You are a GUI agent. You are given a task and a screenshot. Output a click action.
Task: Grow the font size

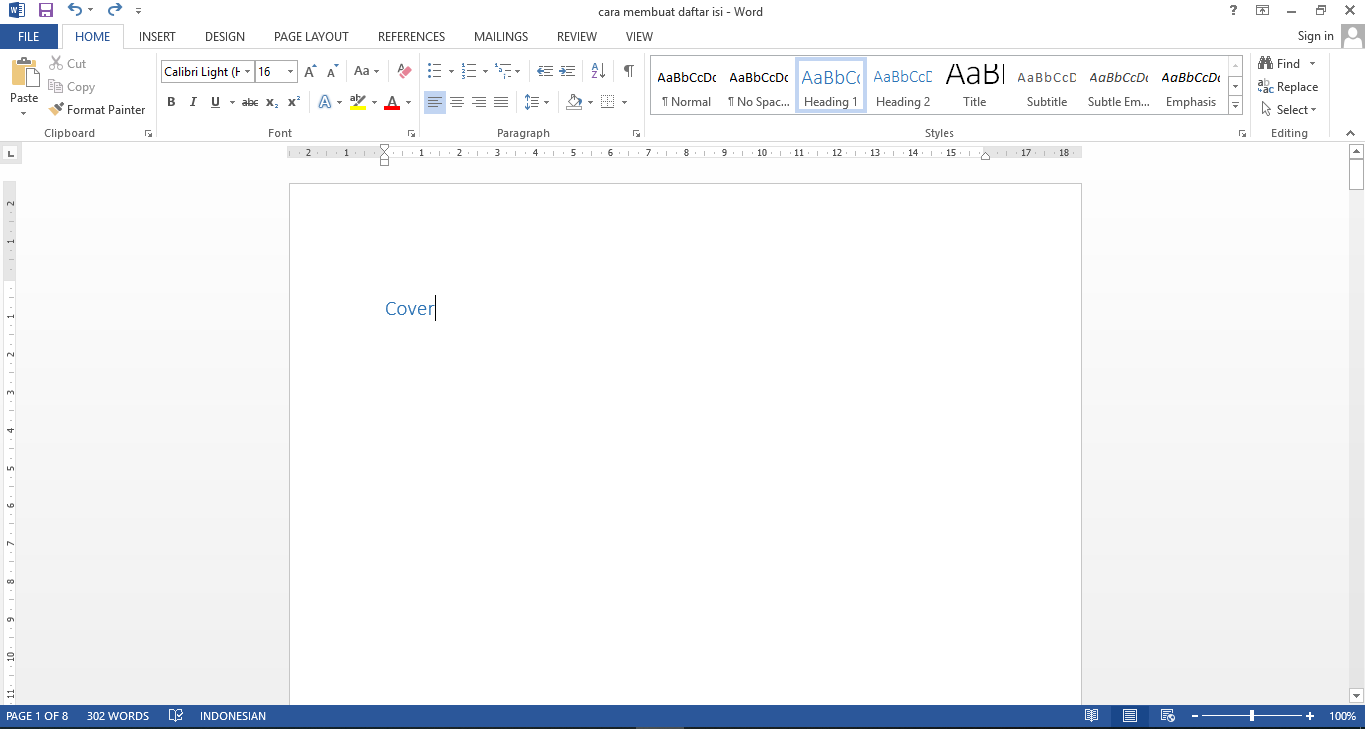310,72
